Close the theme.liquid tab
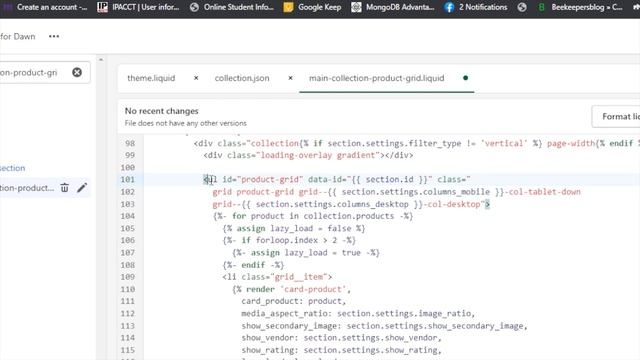The width and height of the screenshot is (640, 360). 196,78
